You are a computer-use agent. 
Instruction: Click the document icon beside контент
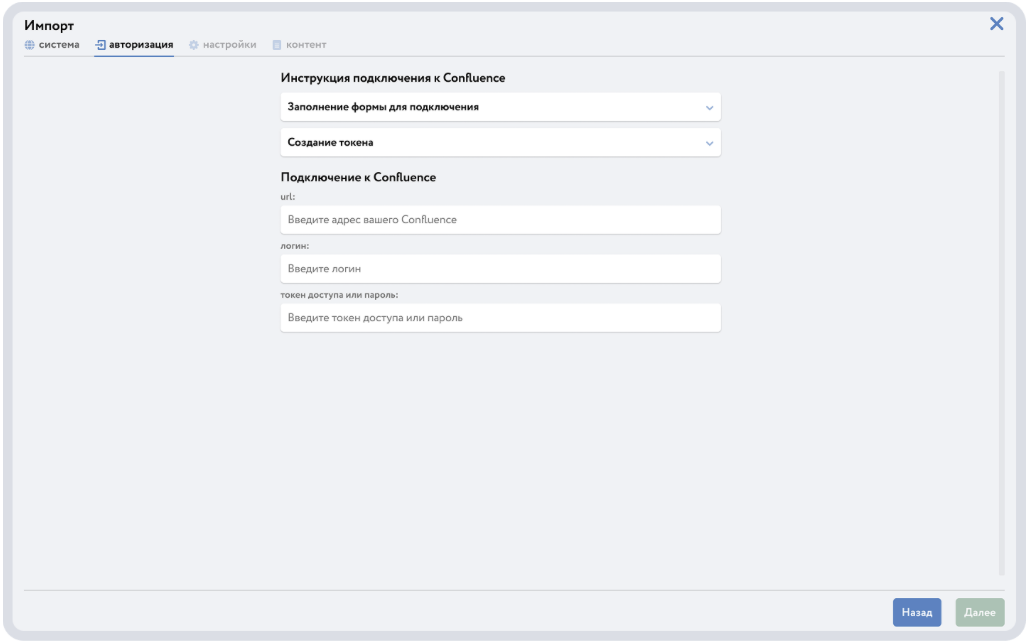[277, 45]
